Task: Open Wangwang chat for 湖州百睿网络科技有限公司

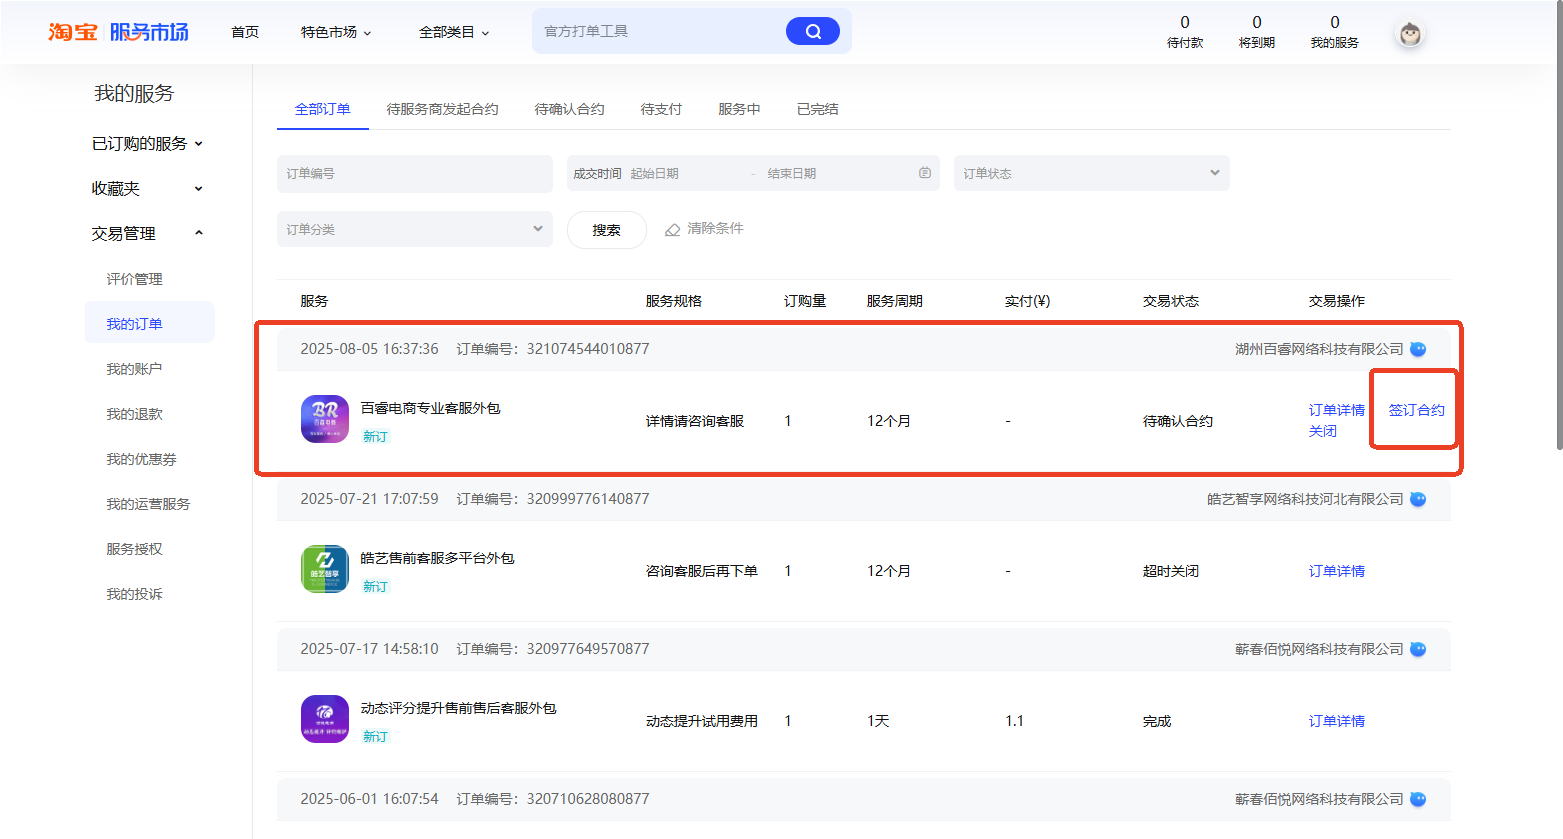Action: coord(1418,349)
